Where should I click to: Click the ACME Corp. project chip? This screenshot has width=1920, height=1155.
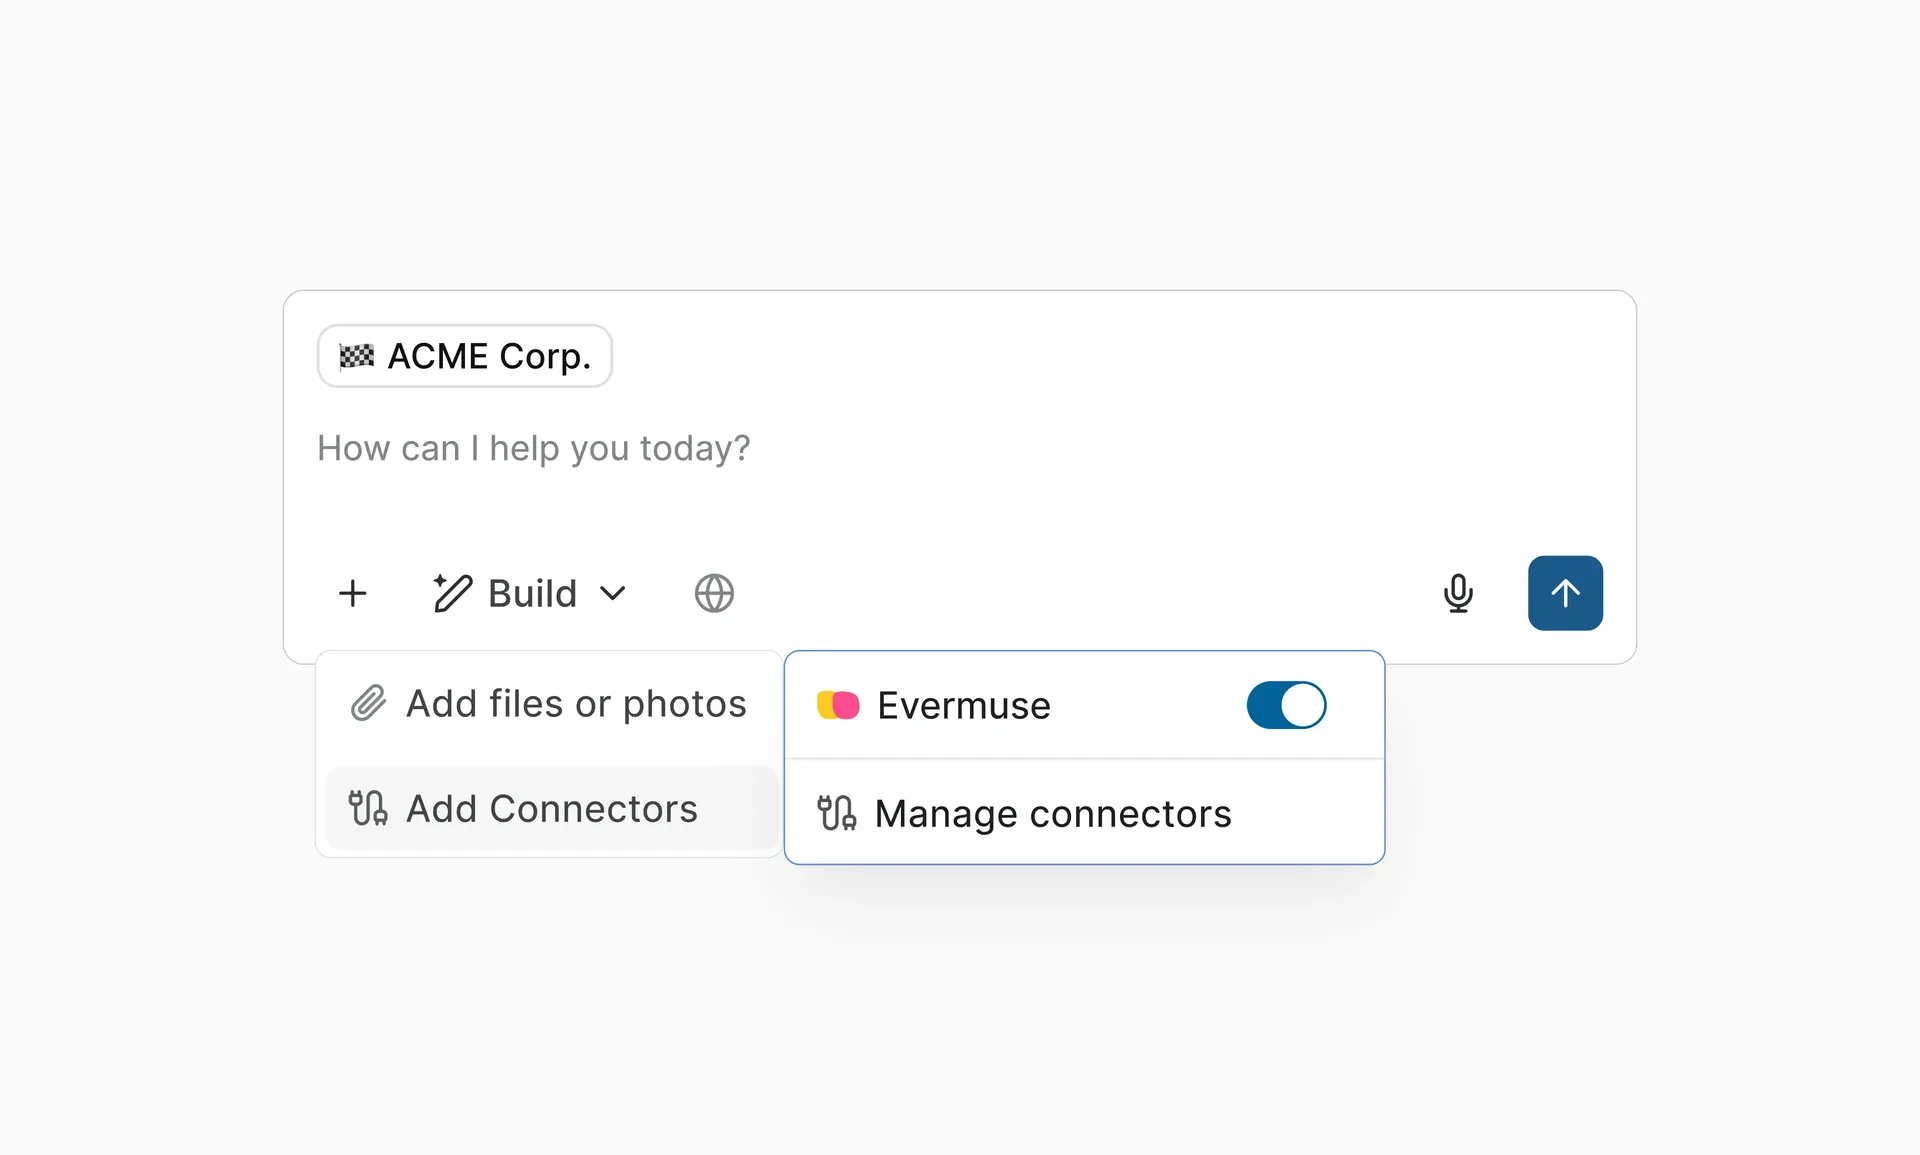(464, 356)
